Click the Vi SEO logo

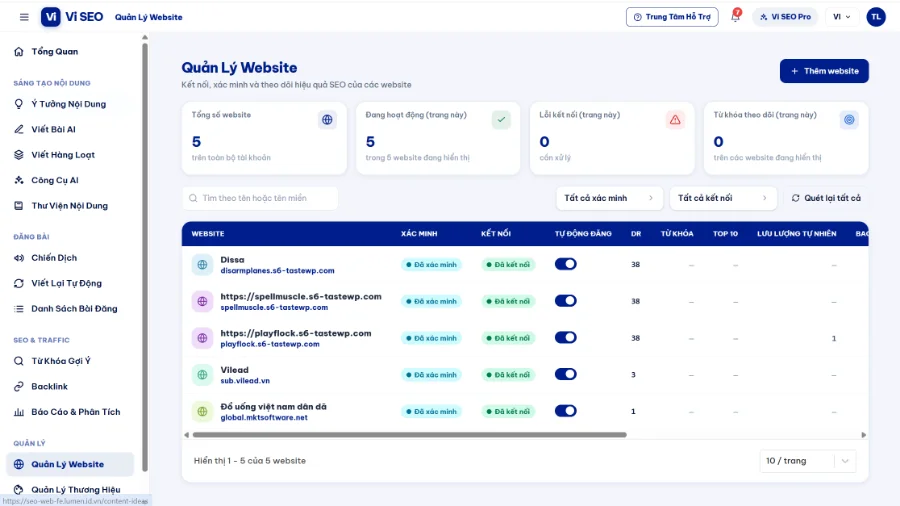[72, 17]
